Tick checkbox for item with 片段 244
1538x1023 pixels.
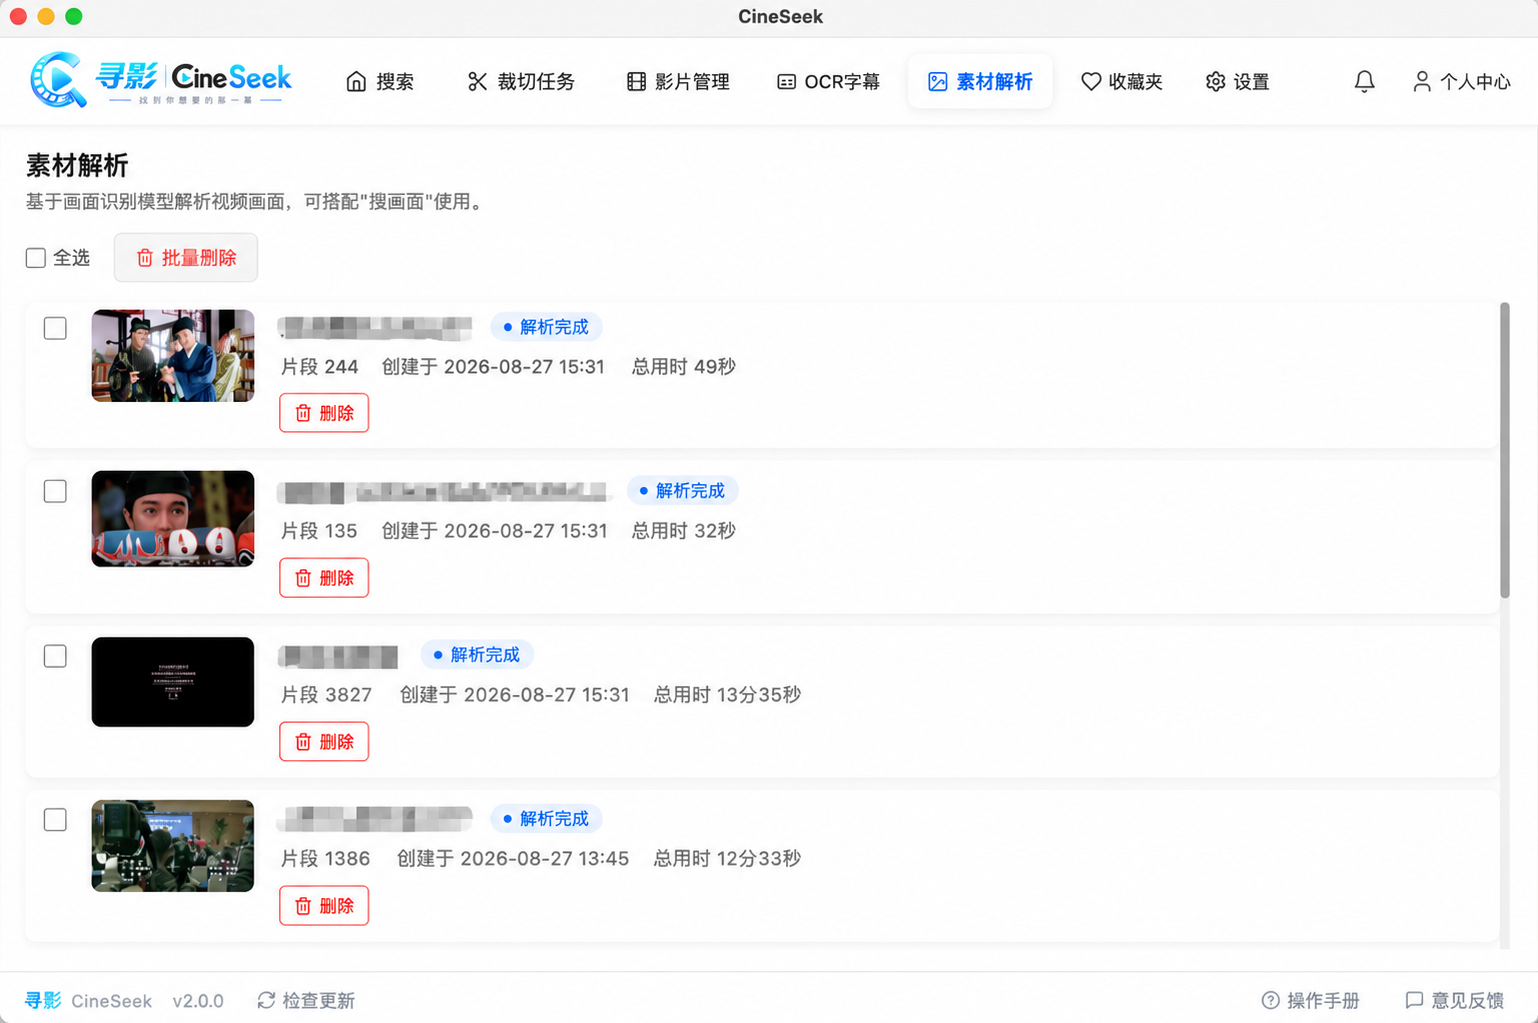tap(55, 328)
